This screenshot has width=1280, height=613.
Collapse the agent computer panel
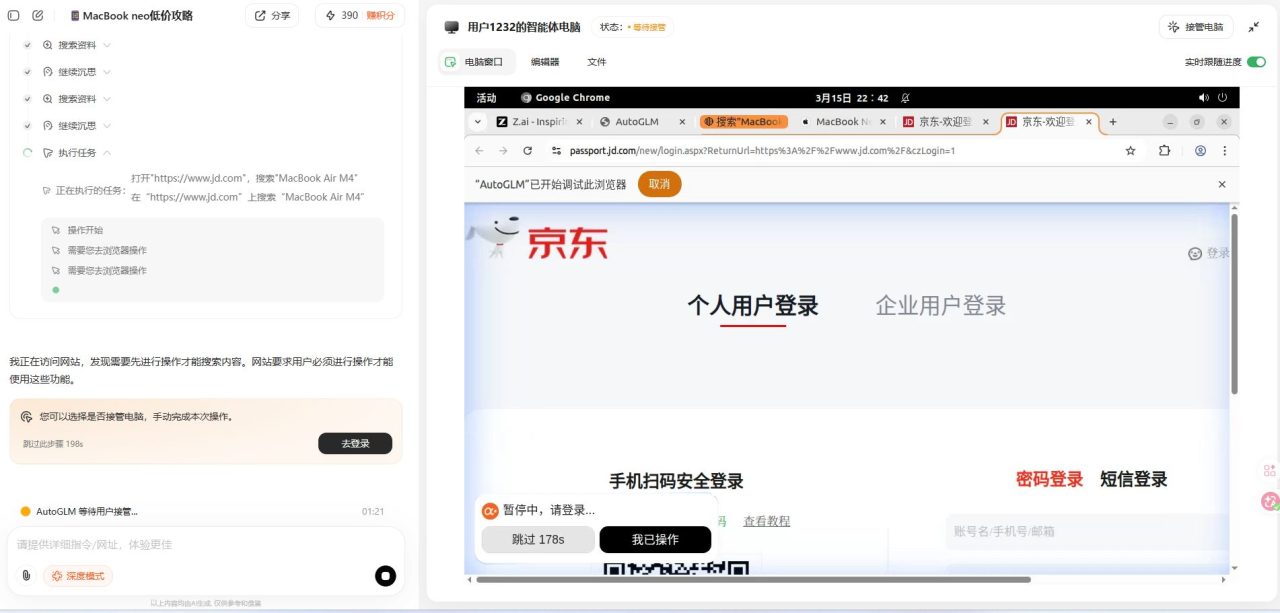1254,27
